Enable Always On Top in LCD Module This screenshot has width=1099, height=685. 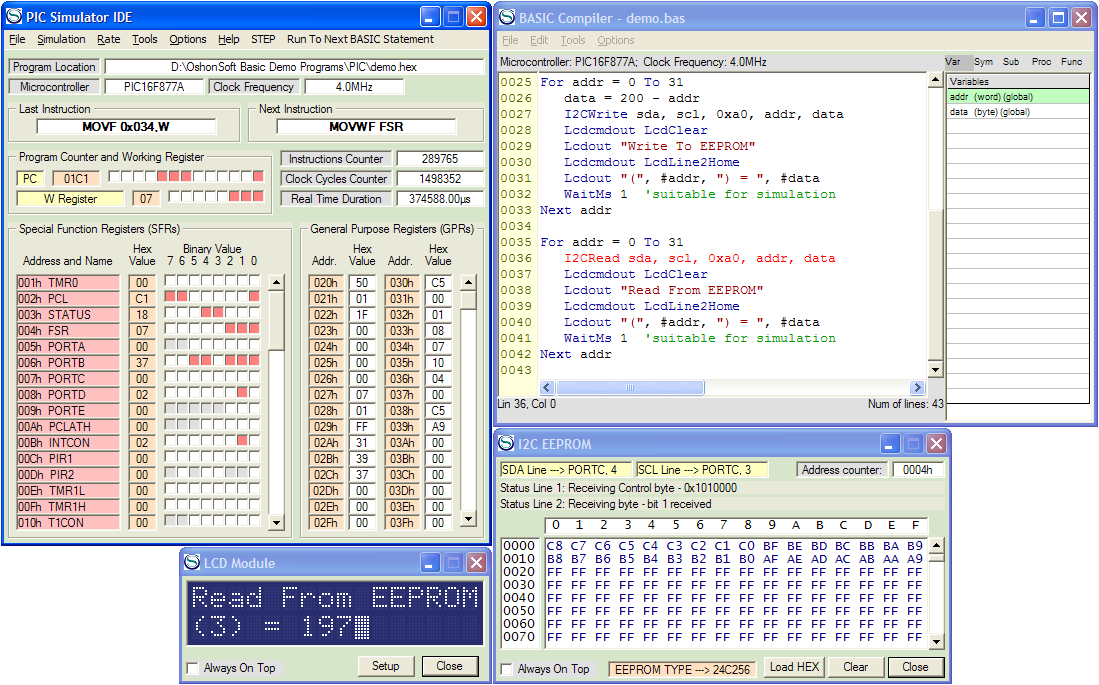[193, 668]
